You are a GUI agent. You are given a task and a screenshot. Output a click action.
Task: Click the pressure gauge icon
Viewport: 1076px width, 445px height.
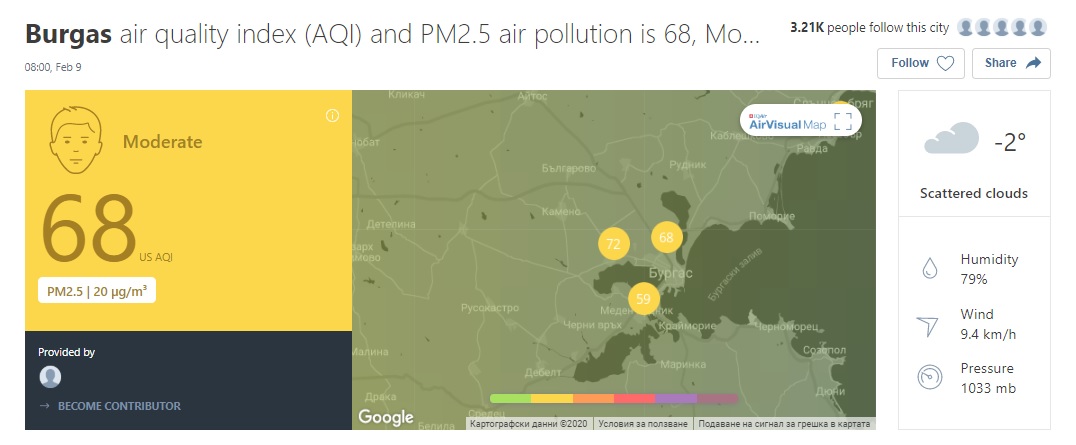[x=929, y=378]
